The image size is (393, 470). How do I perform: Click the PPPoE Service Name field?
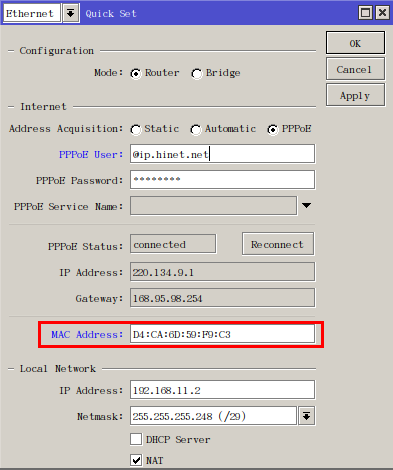point(213,206)
